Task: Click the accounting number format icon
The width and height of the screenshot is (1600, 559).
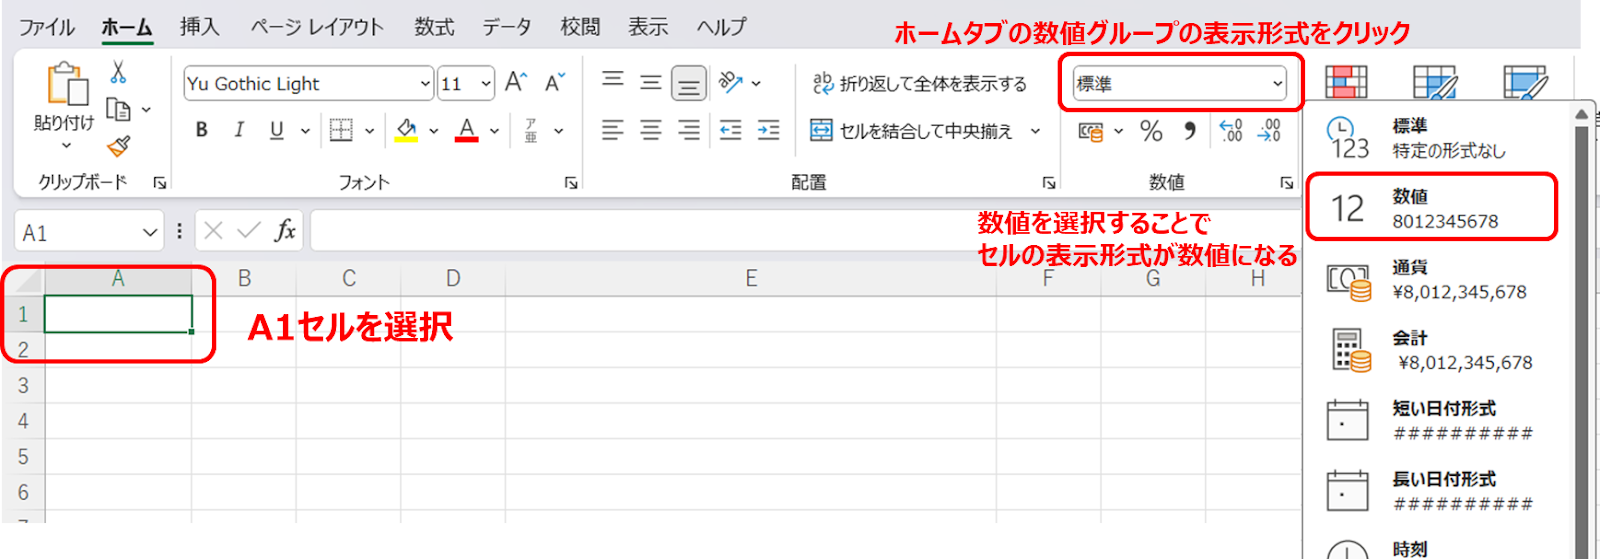Action: coord(1091,131)
